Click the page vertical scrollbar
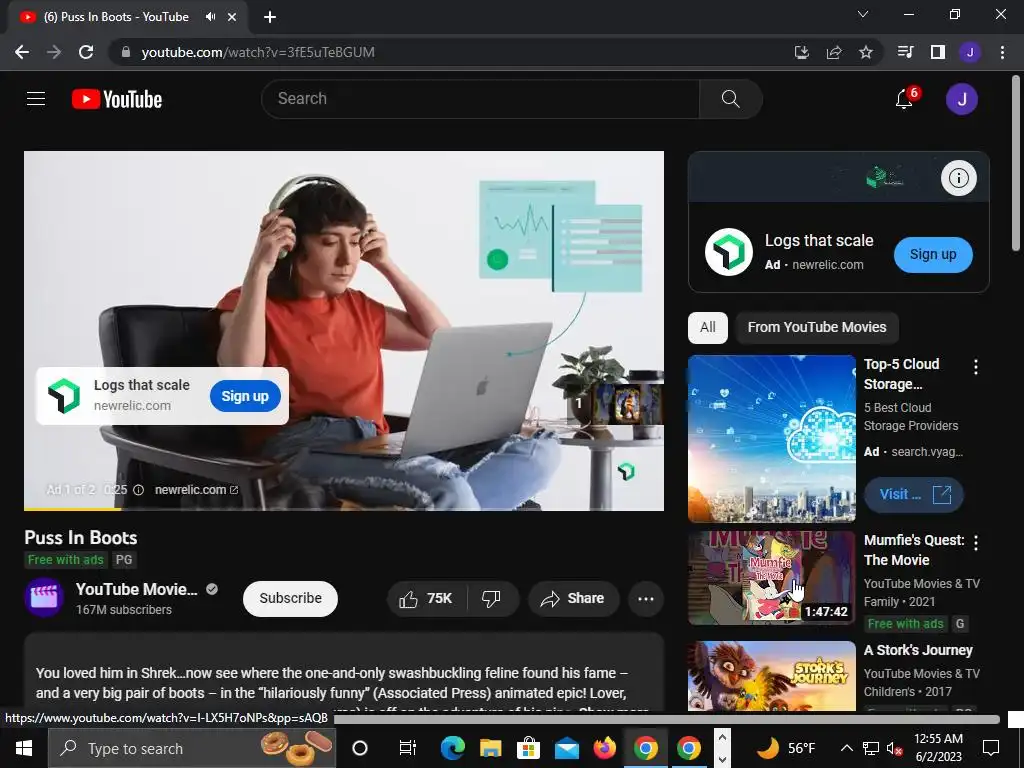The height and width of the screenshot is (768, 1024). click(x=1016, y=163)
